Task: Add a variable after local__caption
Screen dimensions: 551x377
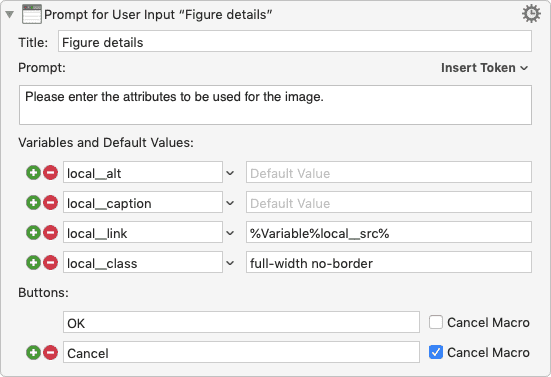Action: click(33, 203)
